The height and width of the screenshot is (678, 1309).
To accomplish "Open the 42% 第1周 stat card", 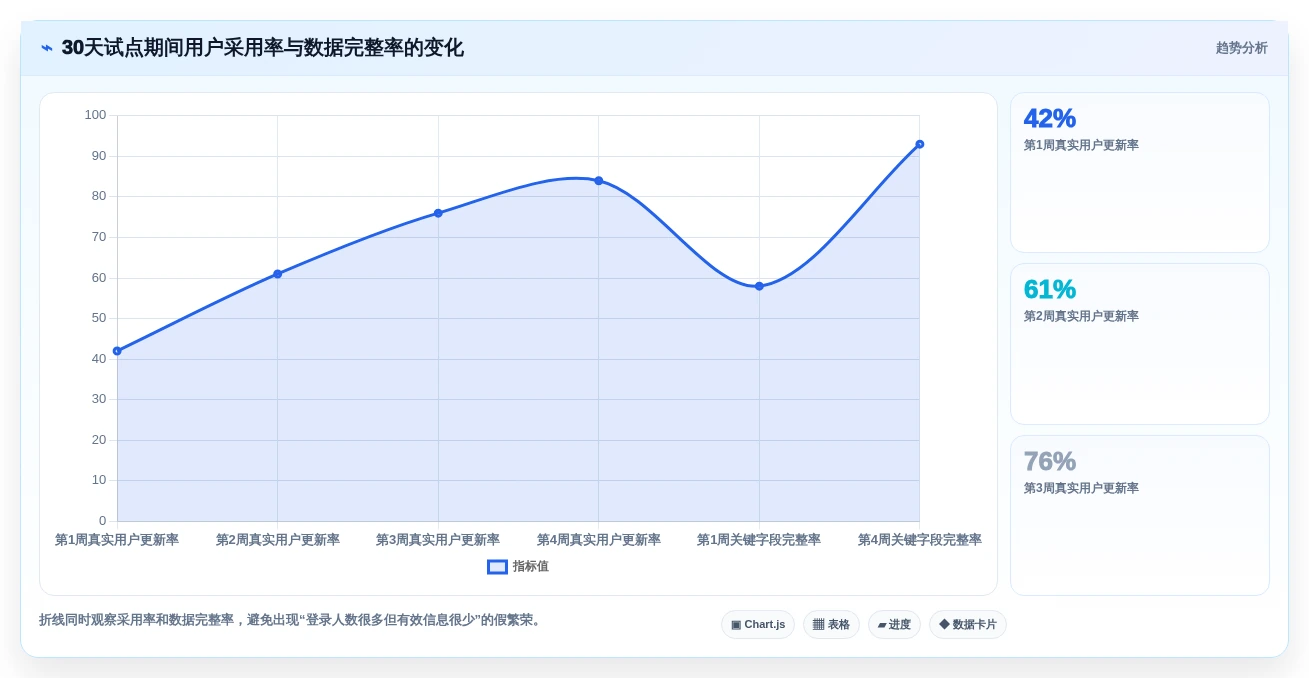I will [1140, 173].
